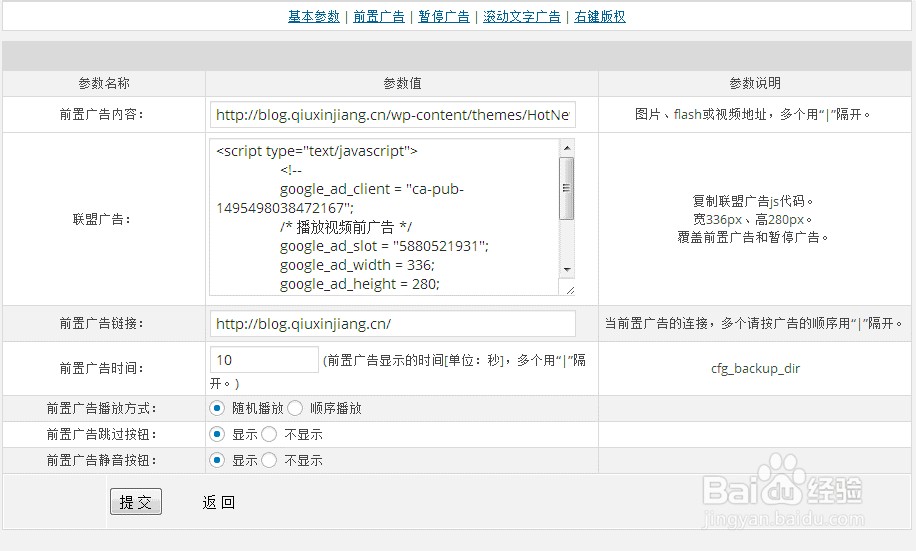Select 随机播放 radio option
The image size is (916, 551).
tap(217, 408)
